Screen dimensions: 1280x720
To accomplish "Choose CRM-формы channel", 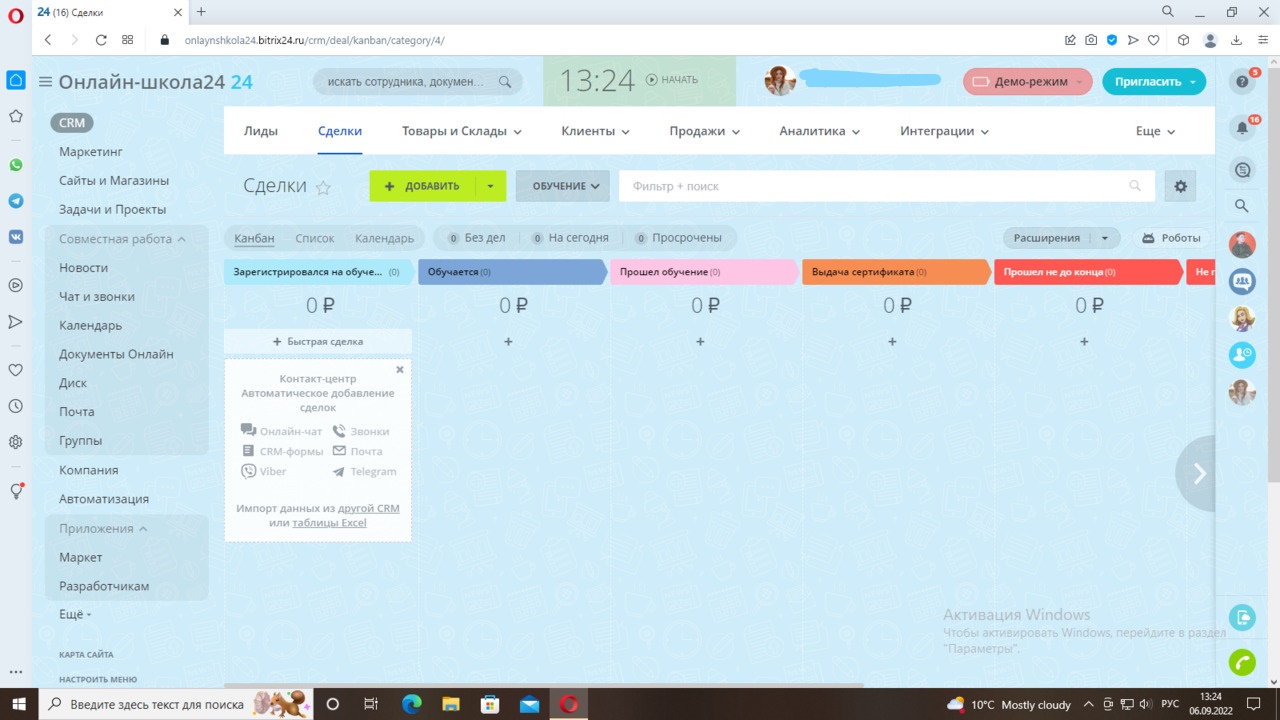I will [282, 451].
